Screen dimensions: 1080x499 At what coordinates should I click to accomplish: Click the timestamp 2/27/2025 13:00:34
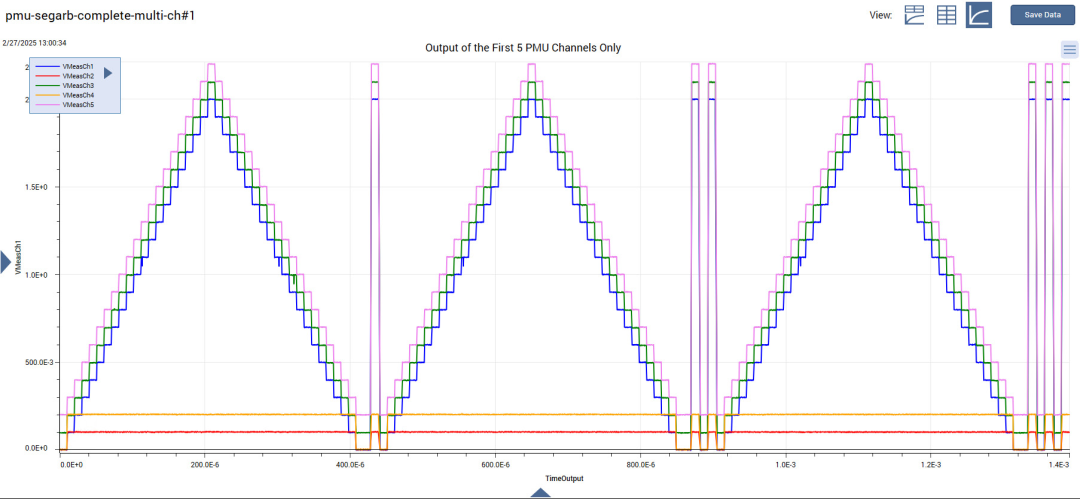(34, 43)
